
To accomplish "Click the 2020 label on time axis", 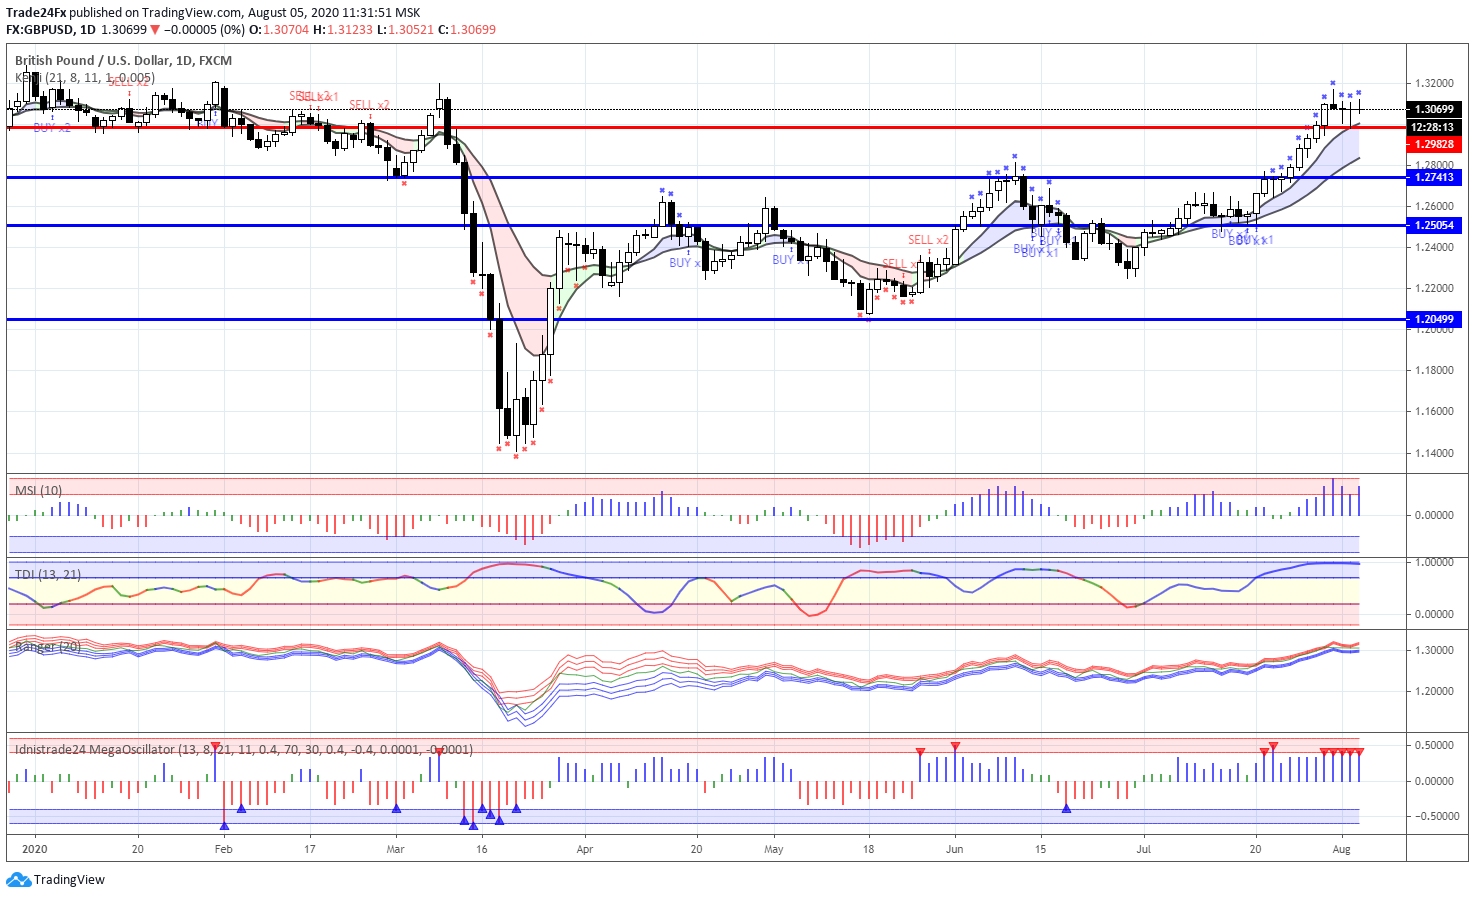I will [x=35, y=850].
